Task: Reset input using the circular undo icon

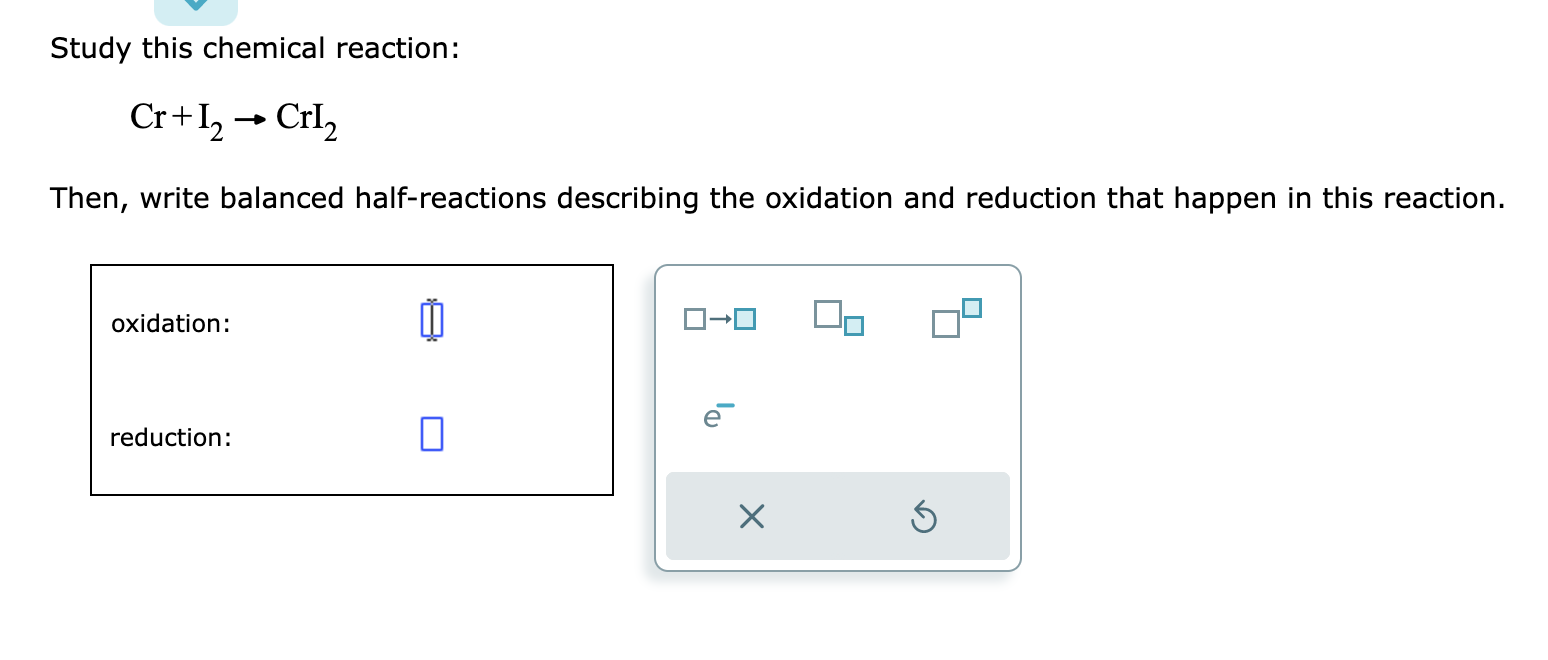Action: (x=922, y=518)
